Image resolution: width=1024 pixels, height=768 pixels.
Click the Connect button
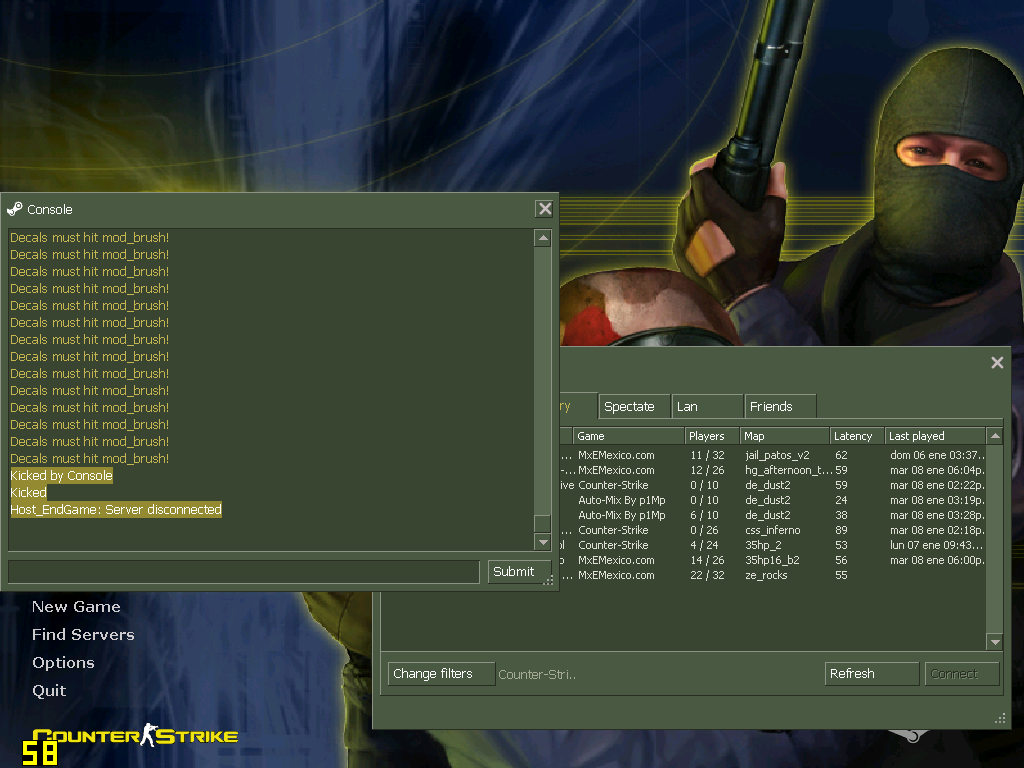(x=962, y=673)
